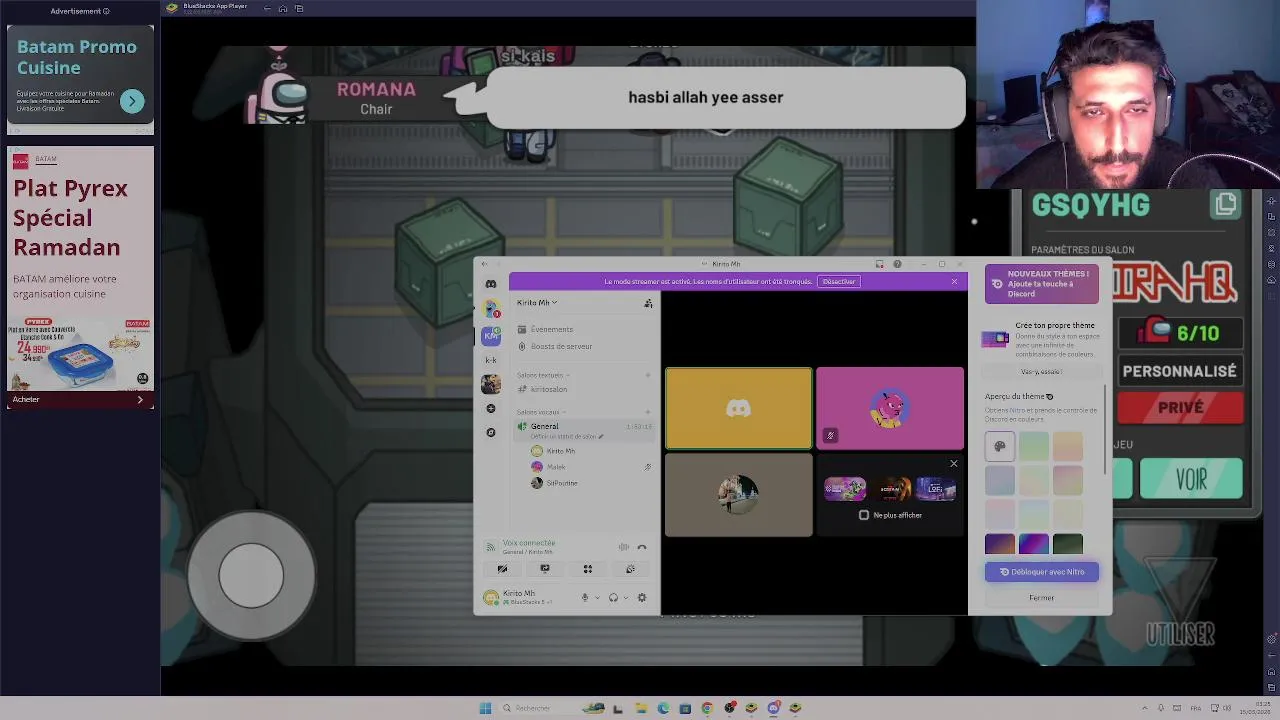Select user Malek in voice channel
This screenshot has height=720, width=1280.
point(556,467)
